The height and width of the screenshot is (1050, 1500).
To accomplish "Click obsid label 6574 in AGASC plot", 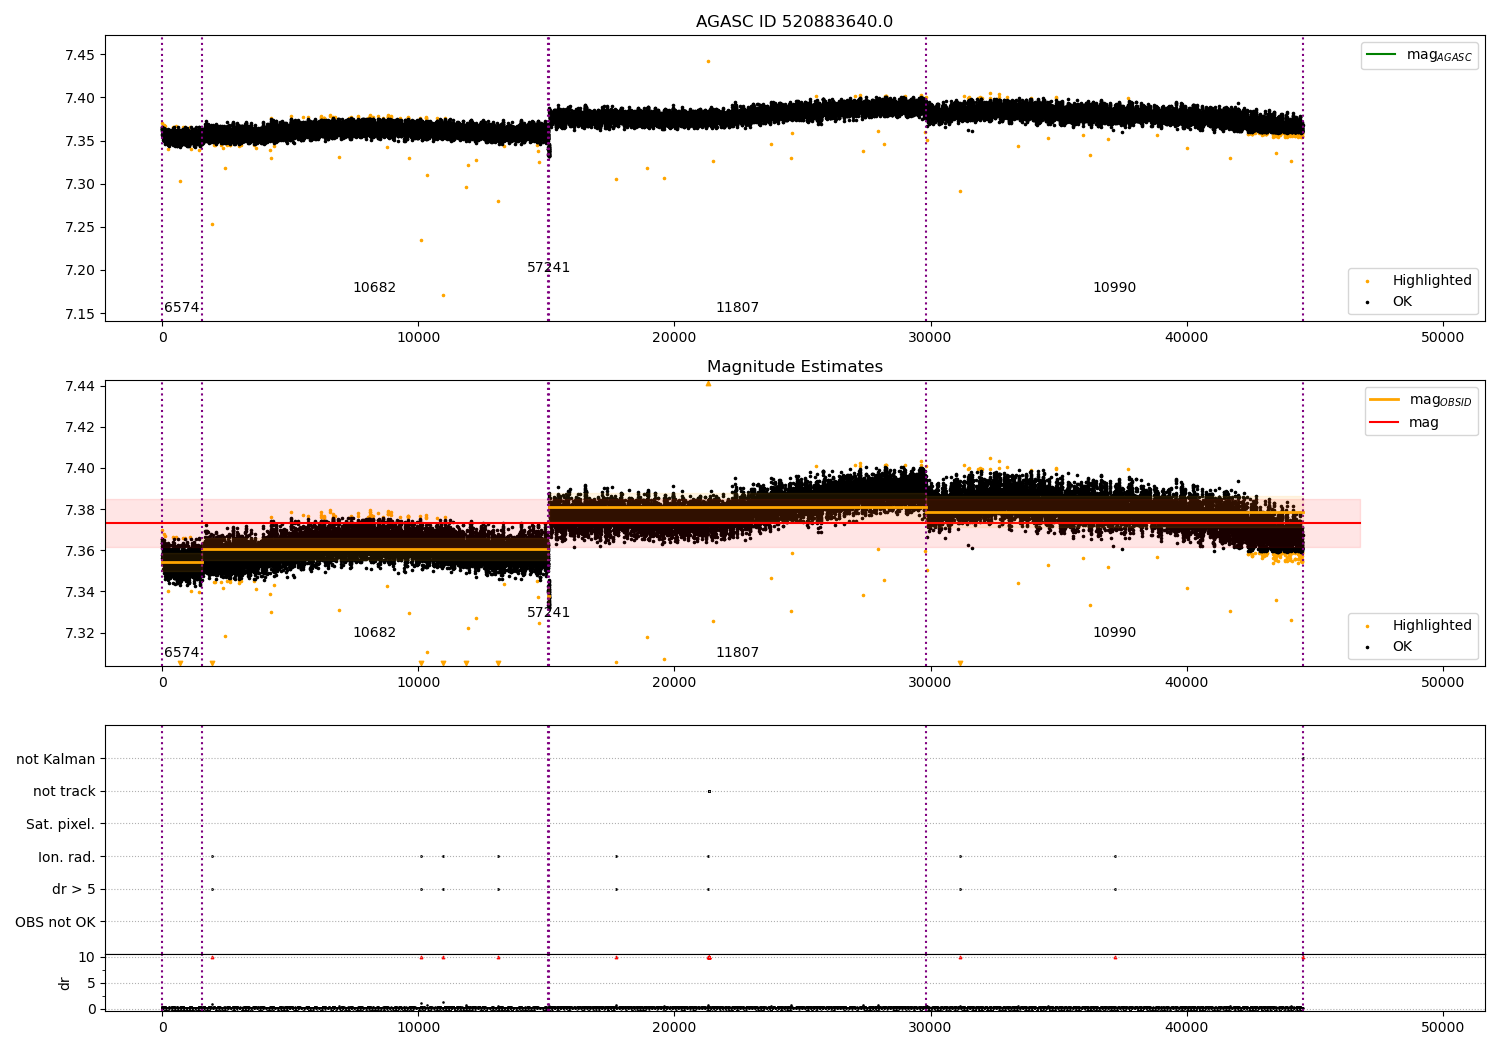I will (181, 308).
